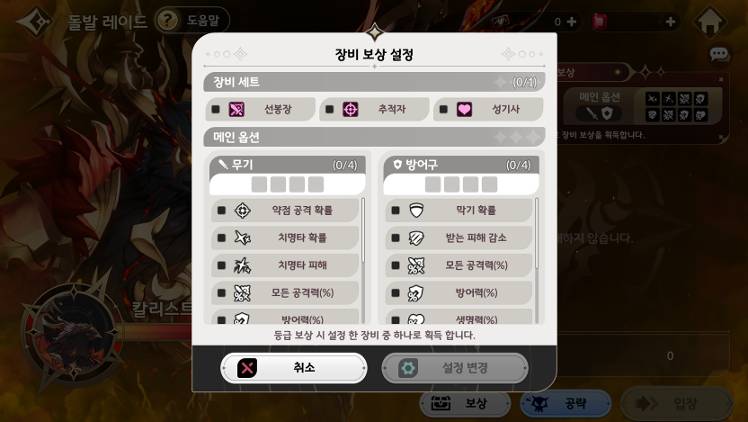Image resolution: width=748 pixels, height=422 pixels.
Task: Check the 치명타 확률 weapon option
Action: (221, 237)
